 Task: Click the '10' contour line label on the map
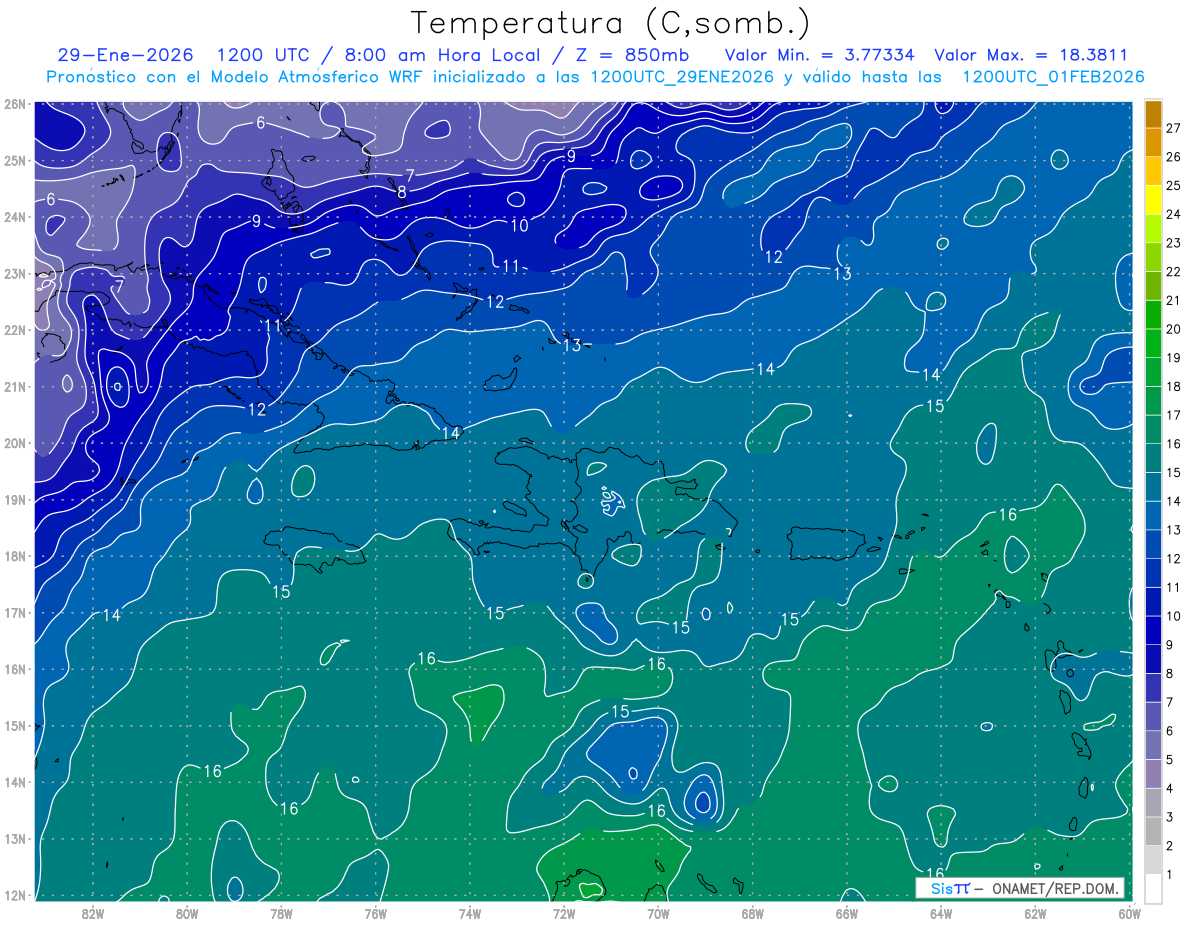point(520,226)
